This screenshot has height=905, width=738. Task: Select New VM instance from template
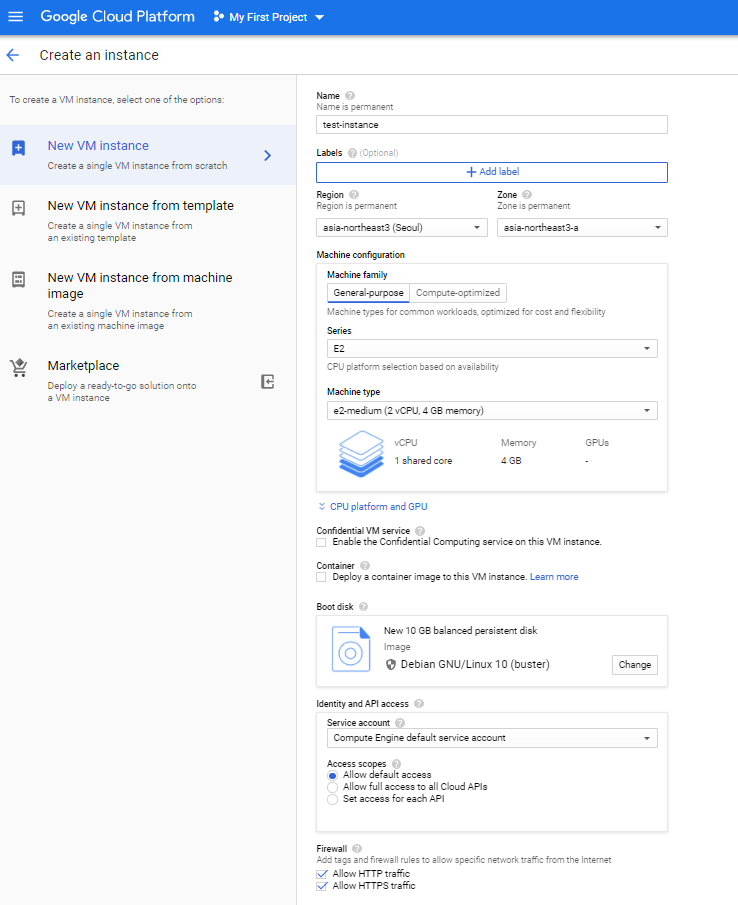click(x=148, y=220)
